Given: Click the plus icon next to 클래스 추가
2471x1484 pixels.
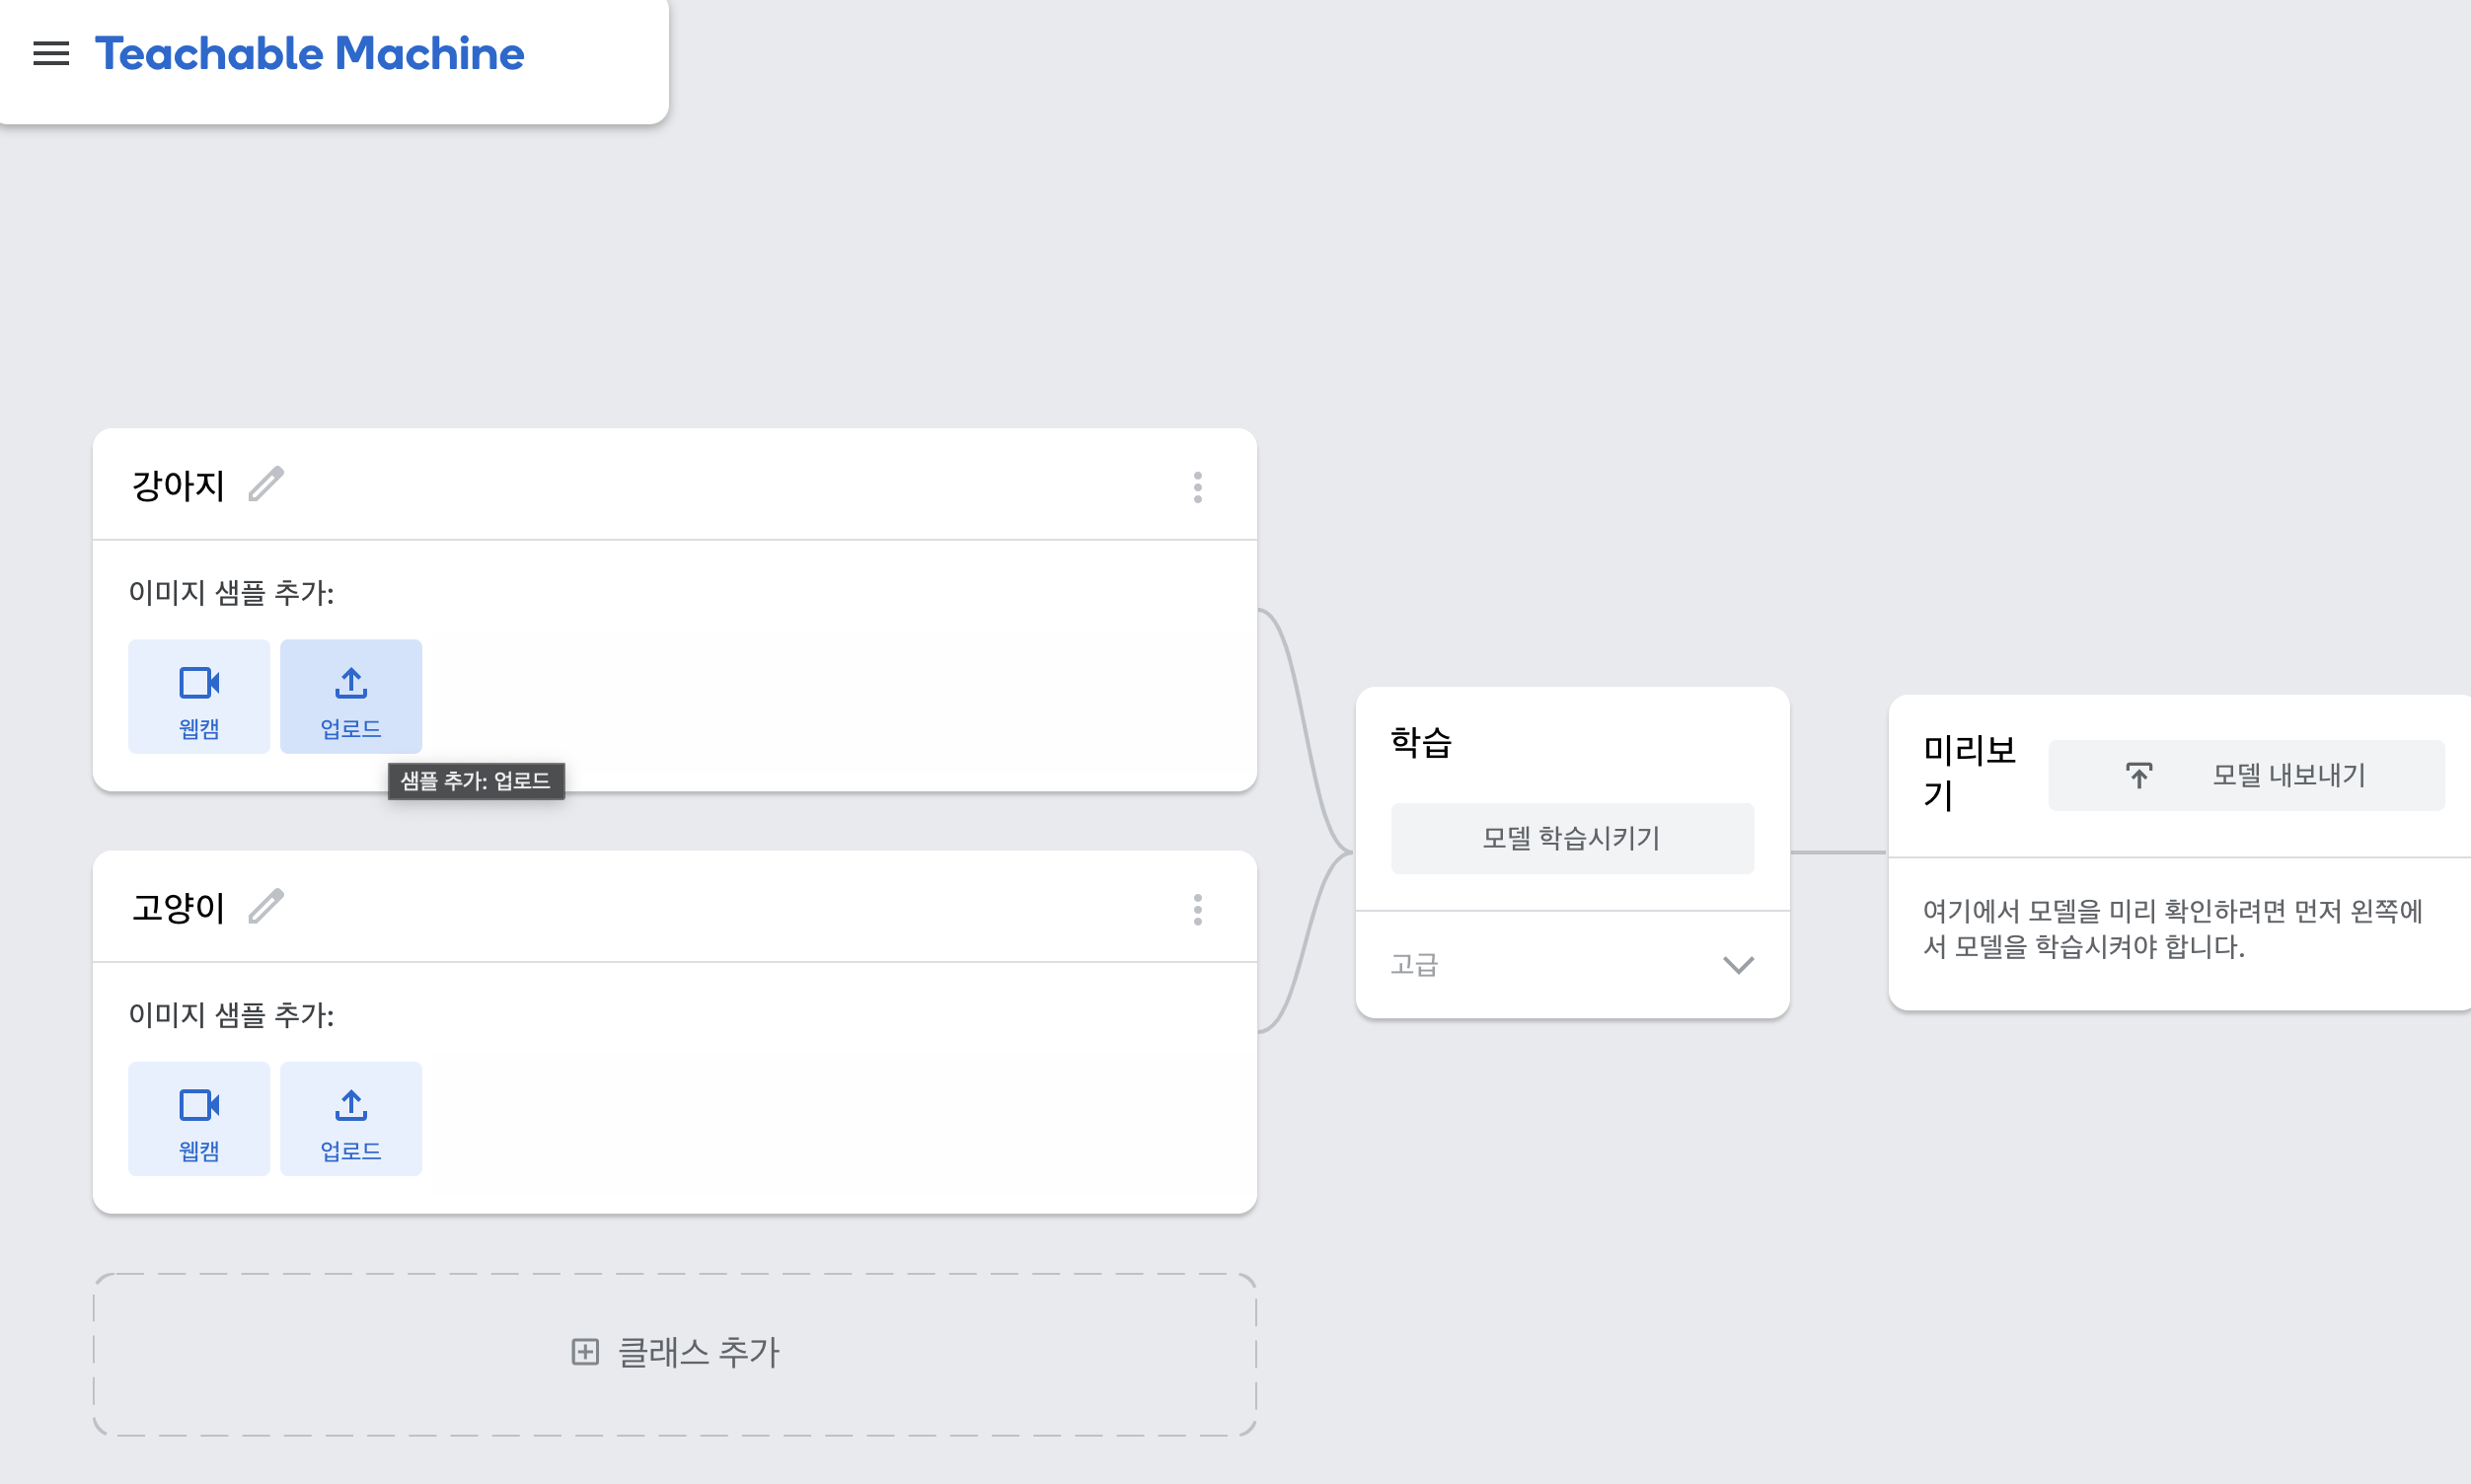Looking at the screenshot, I should [585, 1352].
